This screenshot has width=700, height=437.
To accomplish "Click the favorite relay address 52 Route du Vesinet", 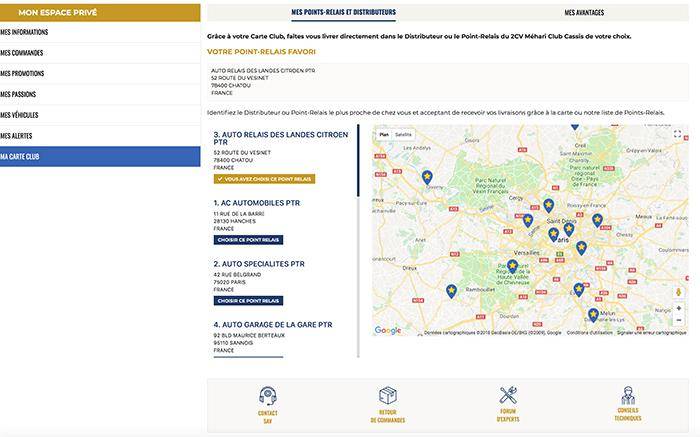I will (240, 78).
